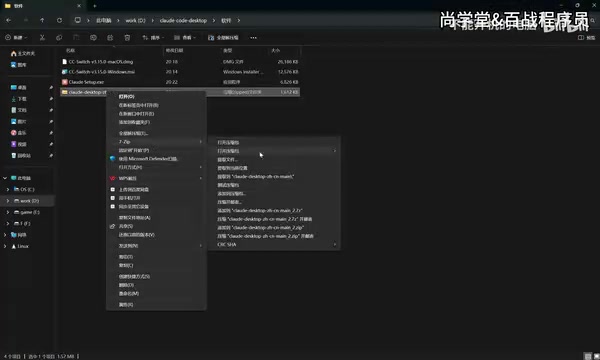Screen dimensions: 600x360
Task: Expand the F (F:) drive node
Action: (8, 223)
